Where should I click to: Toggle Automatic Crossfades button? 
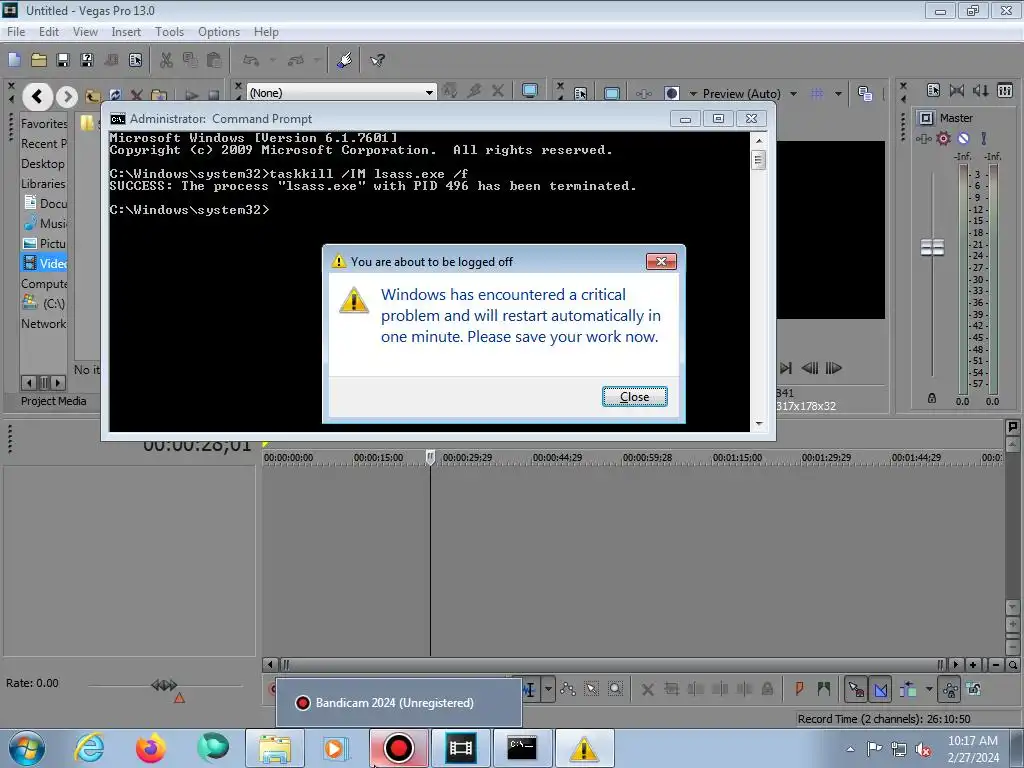pyautogui.click(x=880, y=689)
